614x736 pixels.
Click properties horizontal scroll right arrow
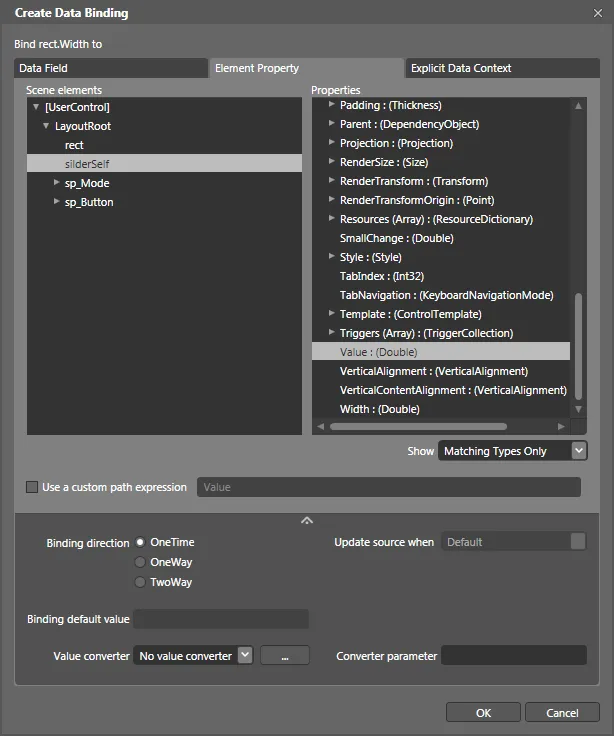[x=561, y=427]
